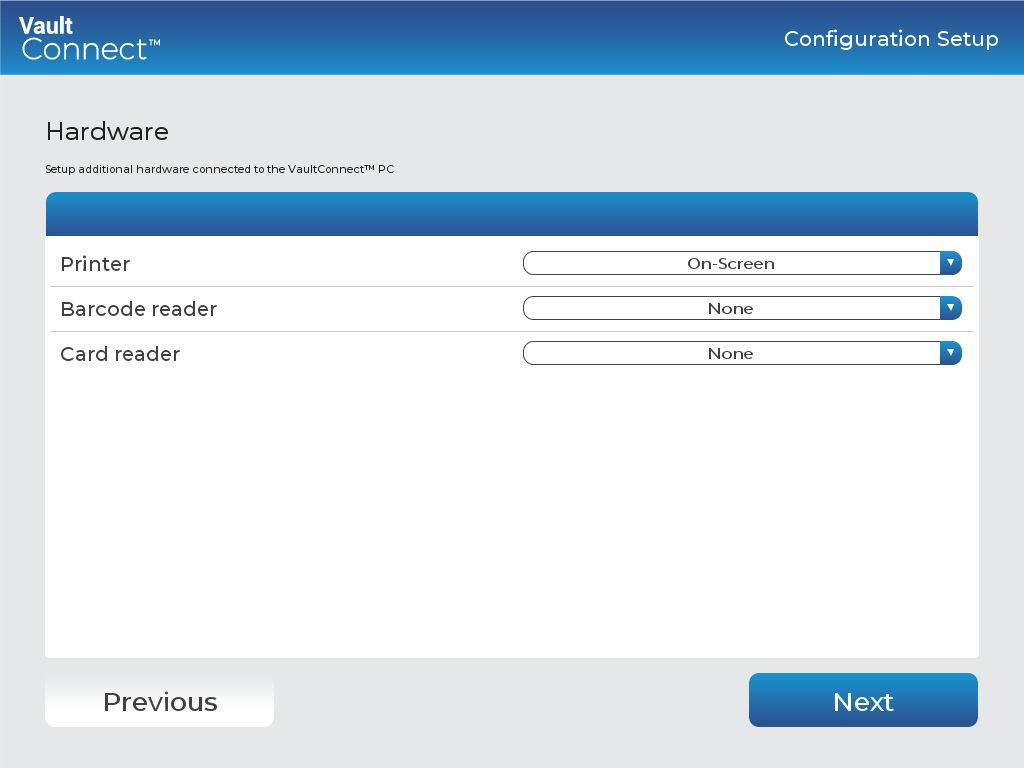Click the Barcode reader dropdown arrow icon

[x=951, y=308]
